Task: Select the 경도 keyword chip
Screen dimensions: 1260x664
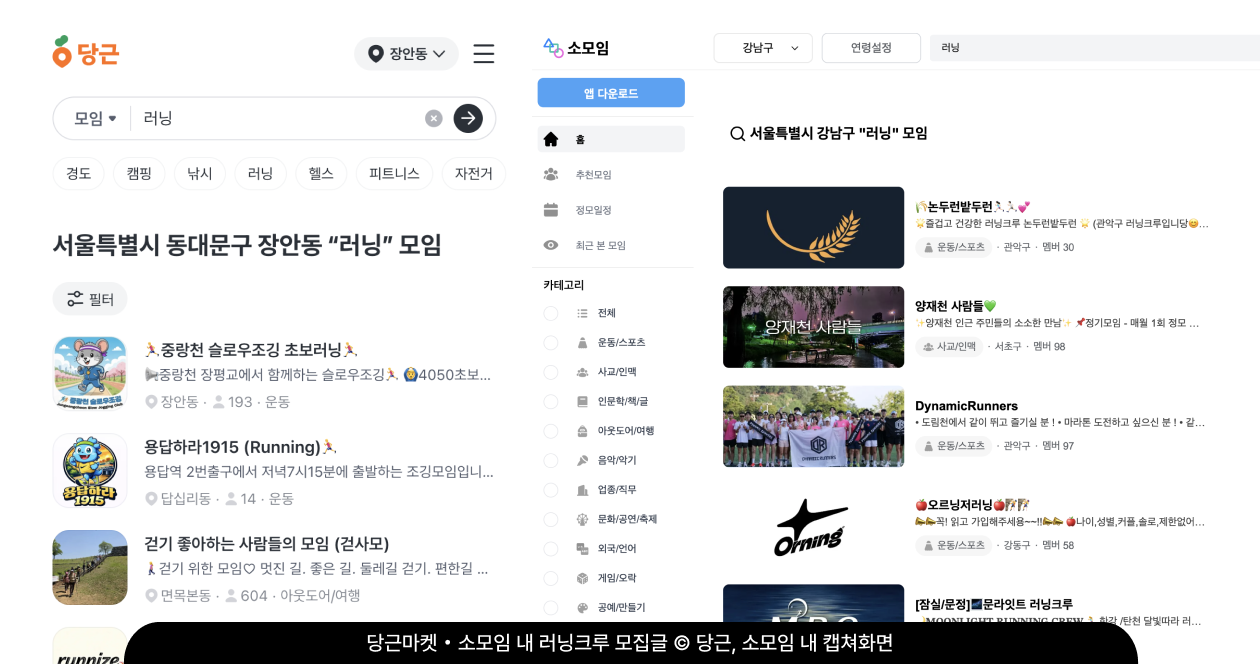Action: [79, 173]
